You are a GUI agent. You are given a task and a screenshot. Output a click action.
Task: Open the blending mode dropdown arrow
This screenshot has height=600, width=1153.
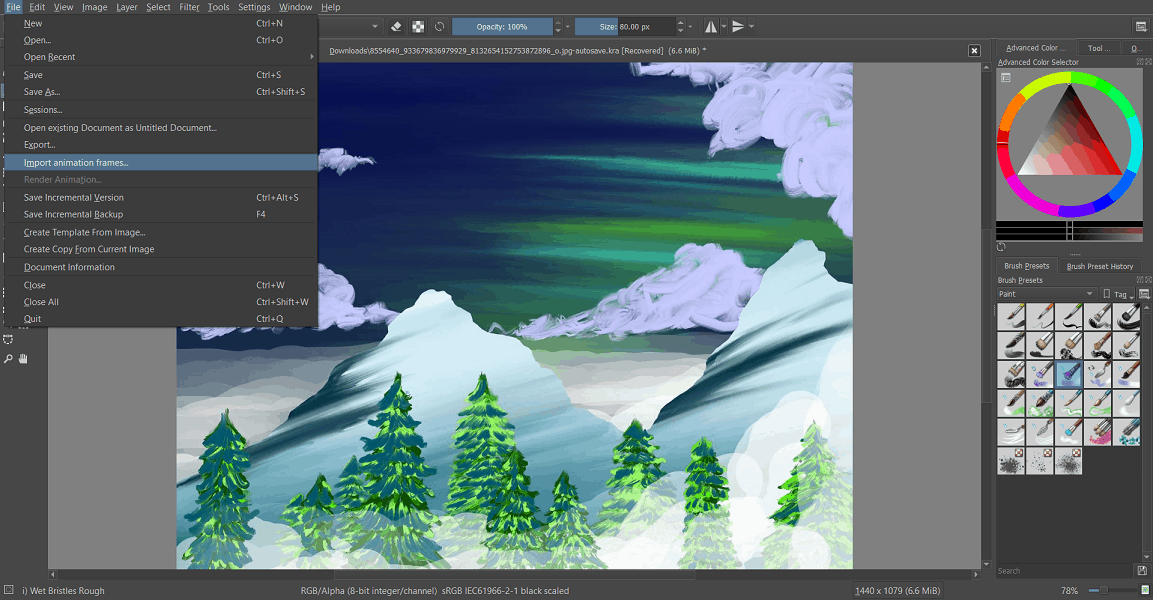tap(374, 26)
